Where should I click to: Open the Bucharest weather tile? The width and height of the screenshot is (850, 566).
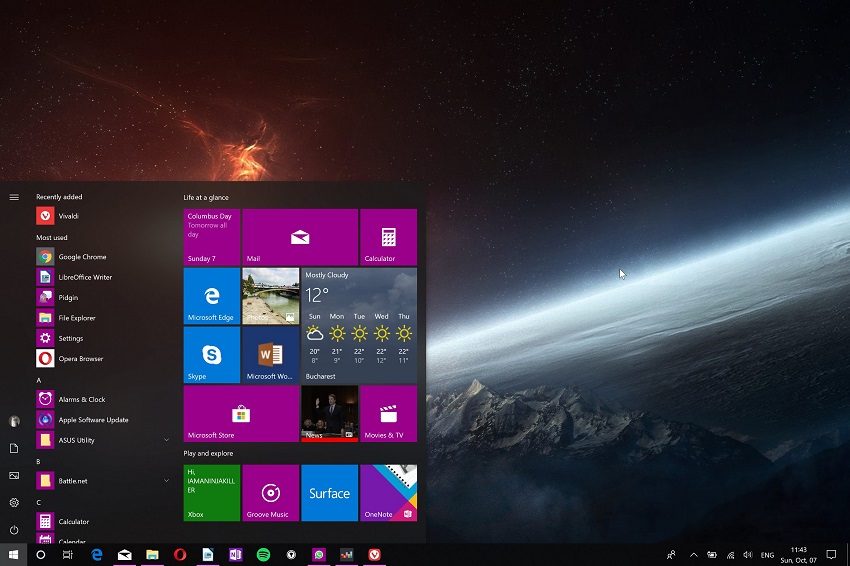tap(359, 325)
